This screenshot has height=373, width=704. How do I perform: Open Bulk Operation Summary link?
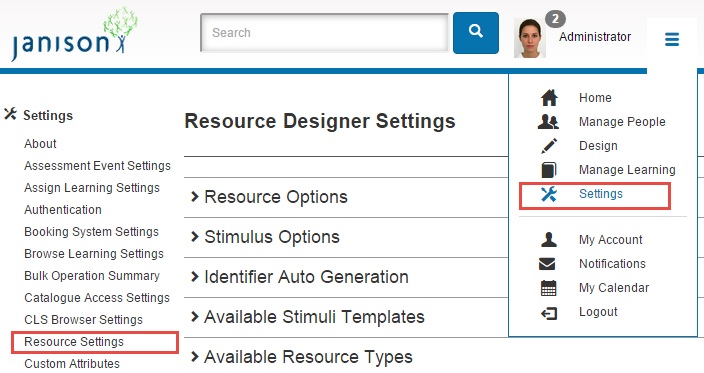[92, 276]
